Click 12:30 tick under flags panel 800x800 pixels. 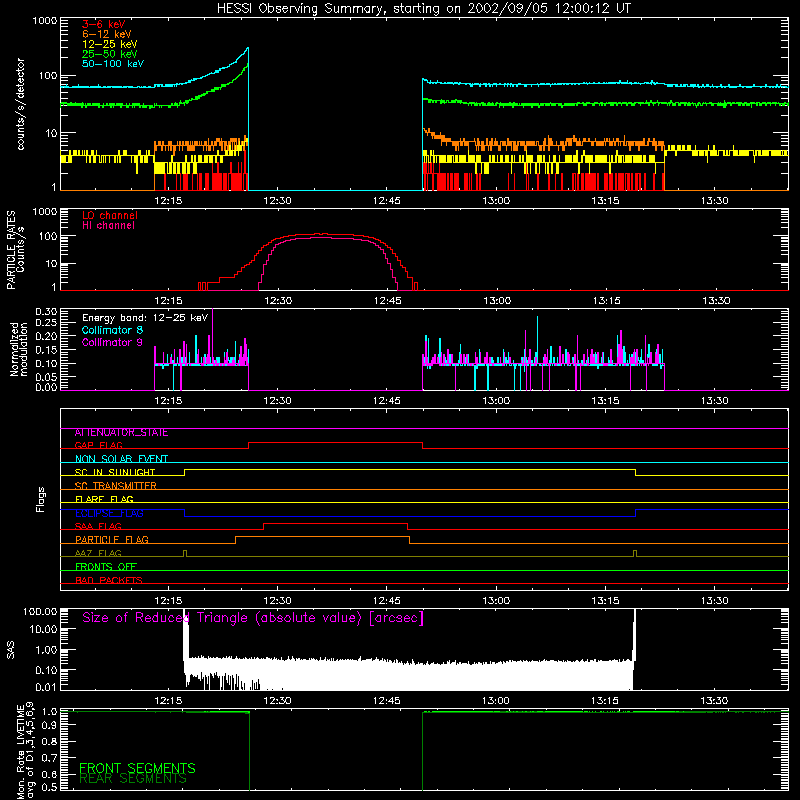pos(278,601)
